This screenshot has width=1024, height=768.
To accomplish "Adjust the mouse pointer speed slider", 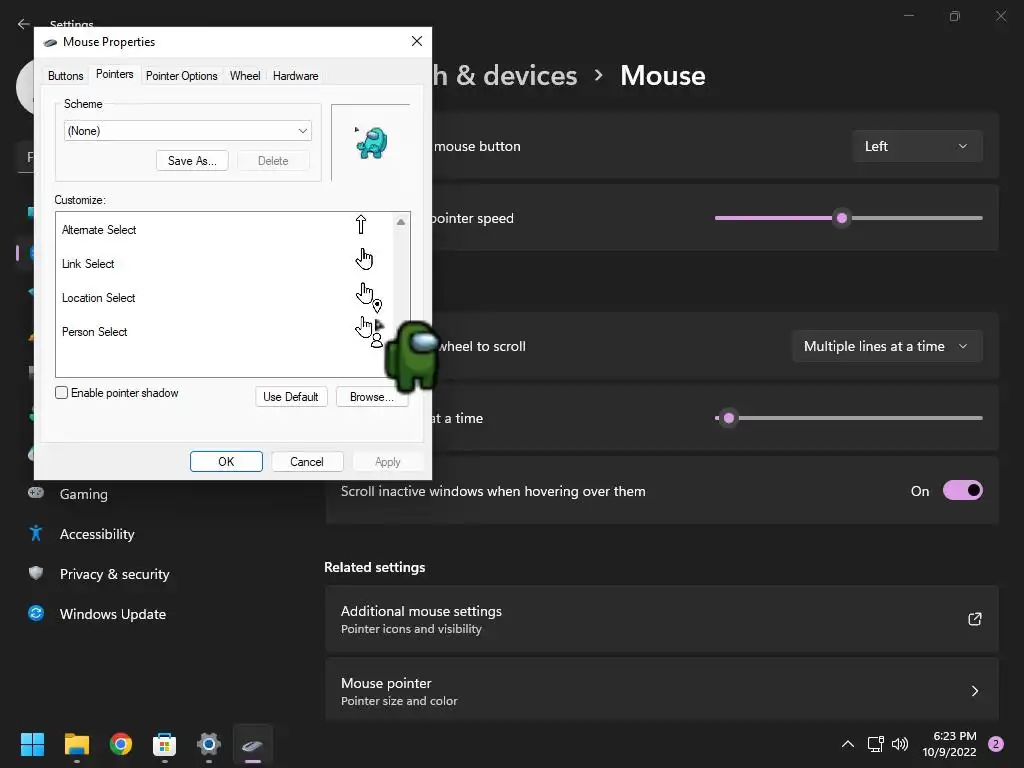I will tap(842, 218).
